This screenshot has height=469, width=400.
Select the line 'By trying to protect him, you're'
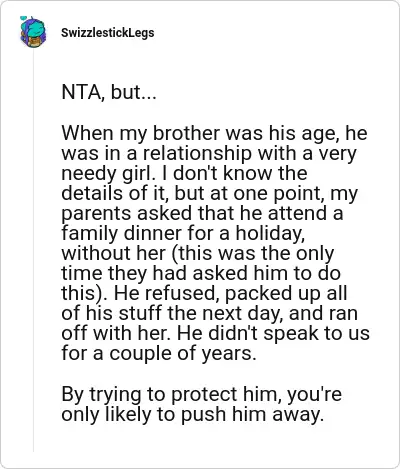pos(201,394)
